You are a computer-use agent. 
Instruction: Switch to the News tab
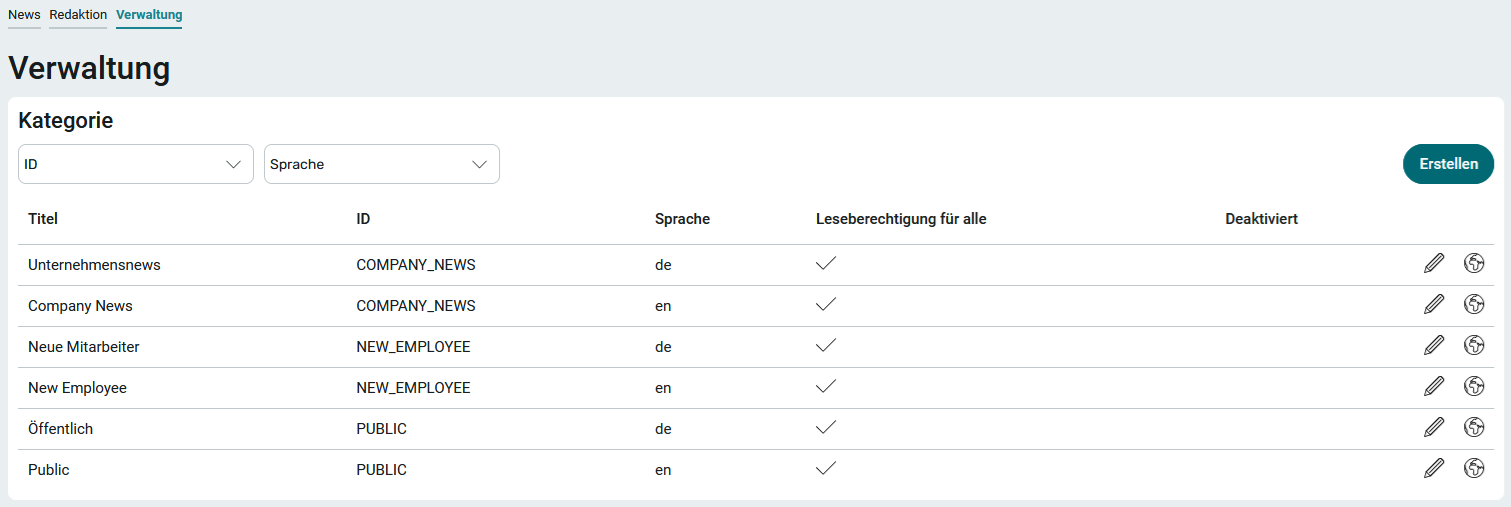[24, 15]
